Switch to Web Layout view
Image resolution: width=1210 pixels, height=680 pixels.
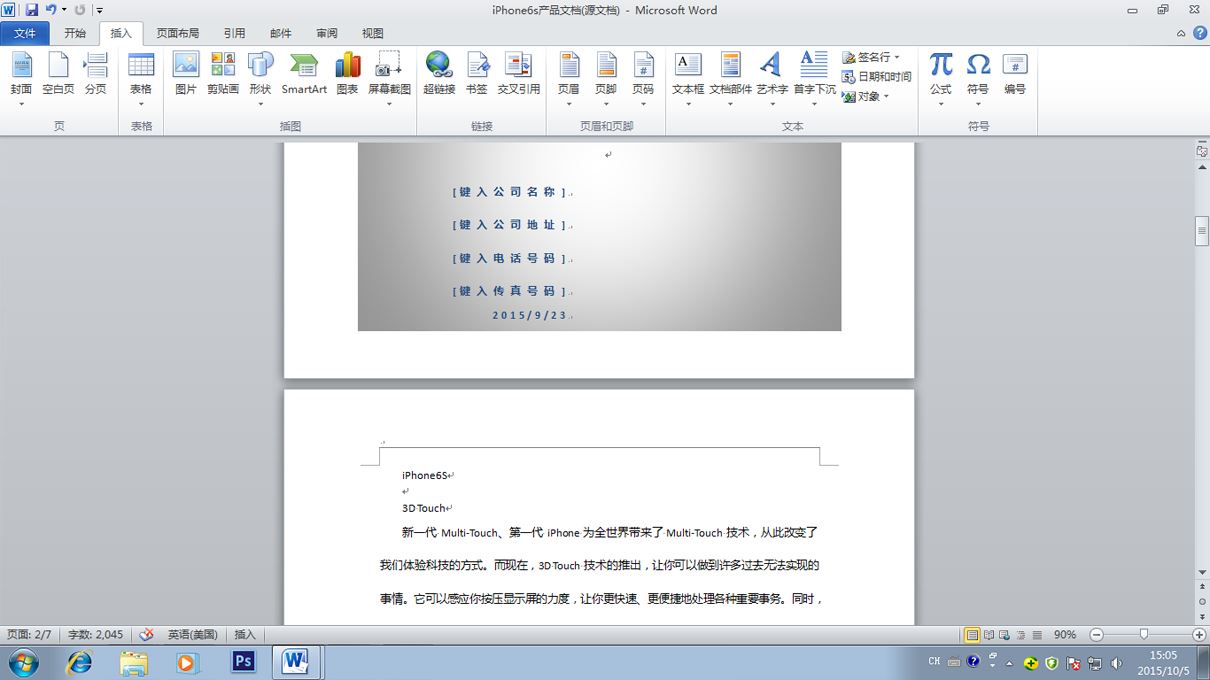tap(1005, 634)
